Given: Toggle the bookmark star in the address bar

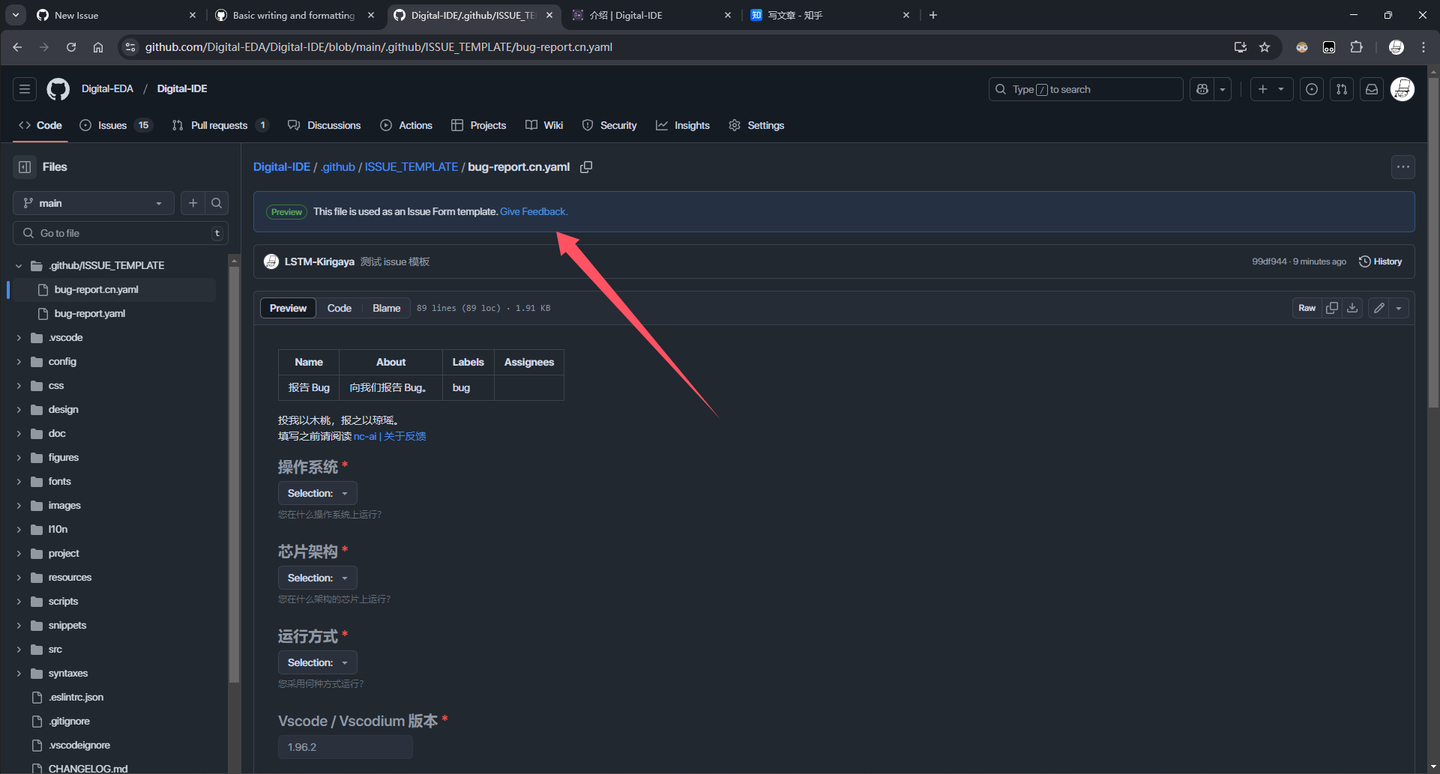Looking at the screenshot, I should pos(1266,46).
